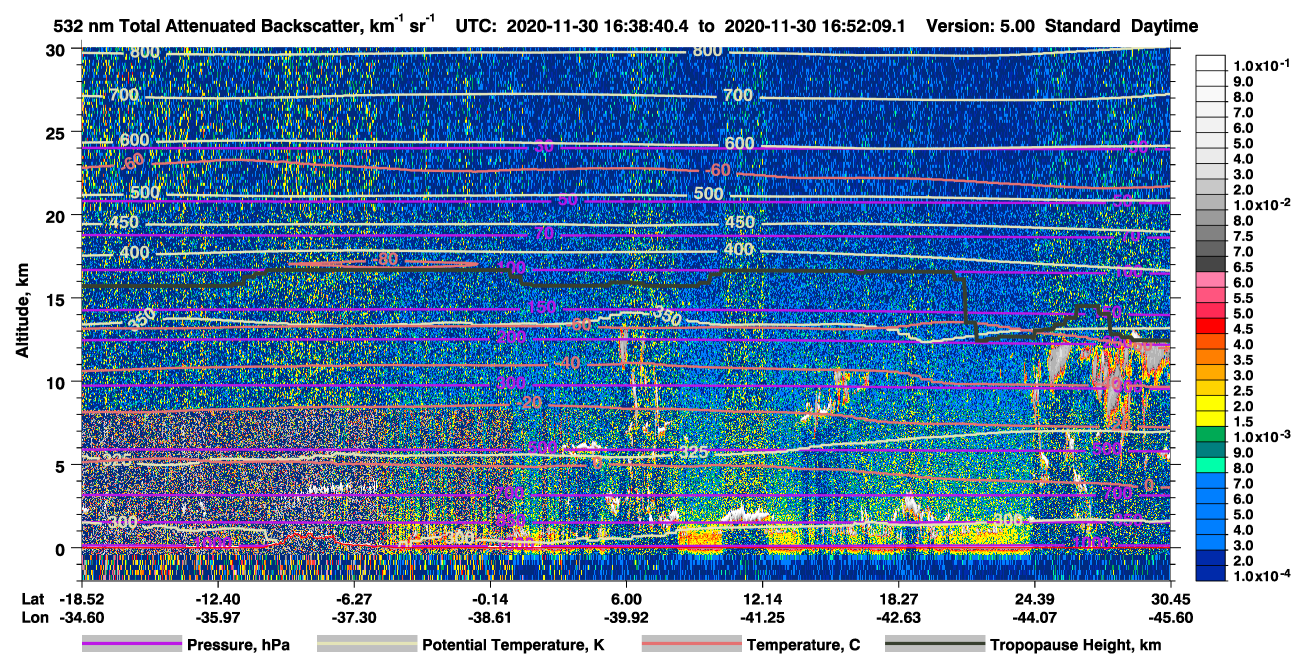Click latitude value 30.45

[x=1171, y=599]
